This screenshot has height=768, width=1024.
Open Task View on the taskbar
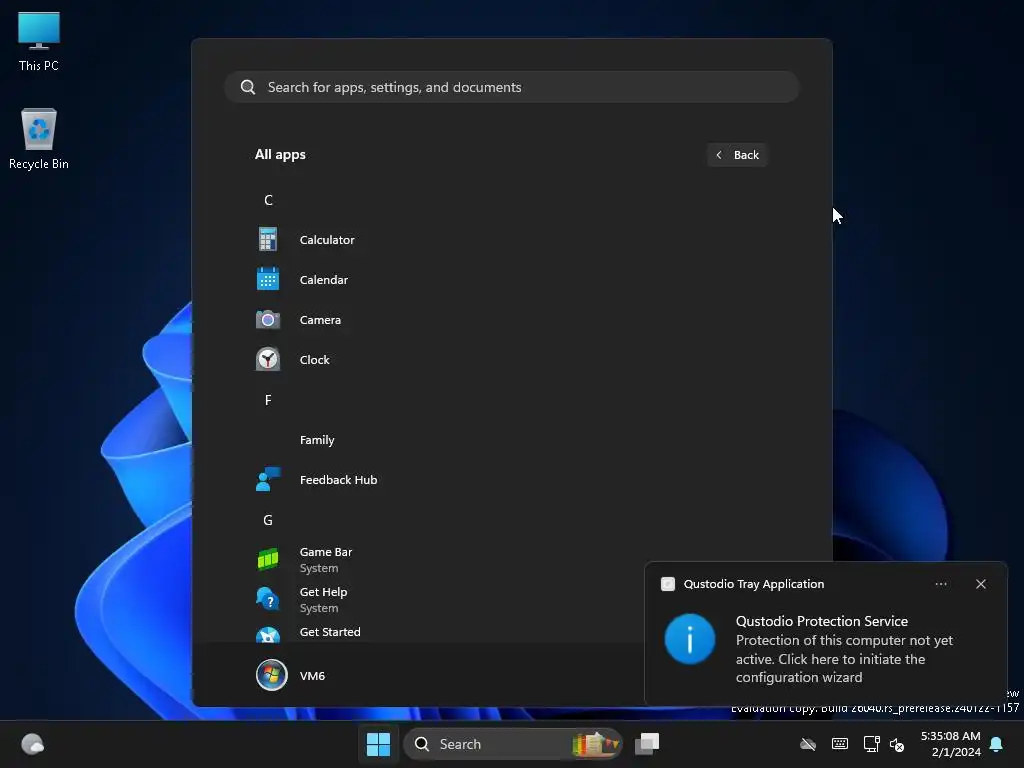point(647,744)
